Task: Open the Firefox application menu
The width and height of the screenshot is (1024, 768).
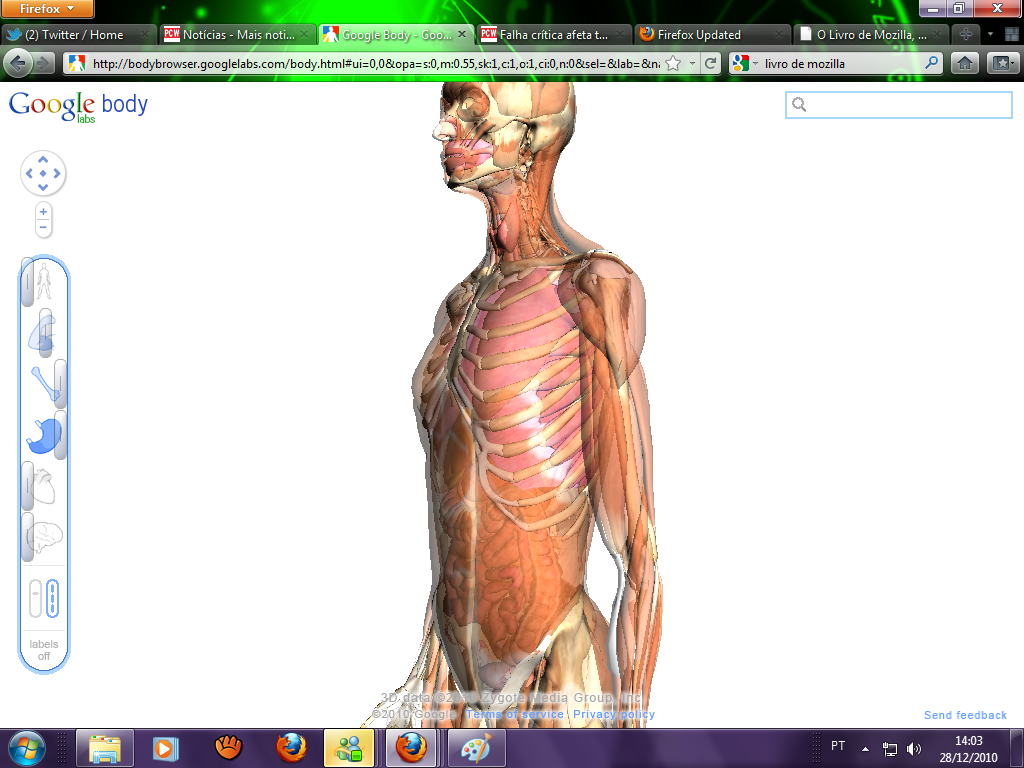Action: [48, 9]
